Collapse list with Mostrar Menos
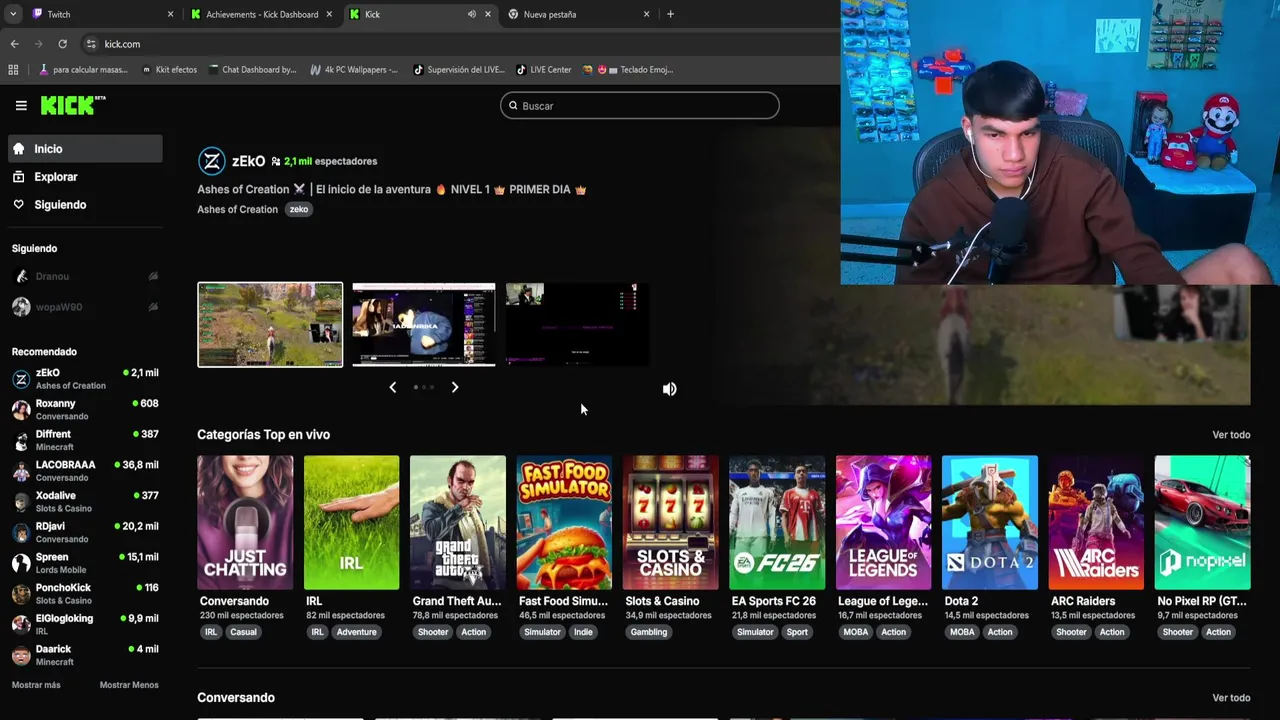This screenshot has width=1280, height=720. point(129,685)
